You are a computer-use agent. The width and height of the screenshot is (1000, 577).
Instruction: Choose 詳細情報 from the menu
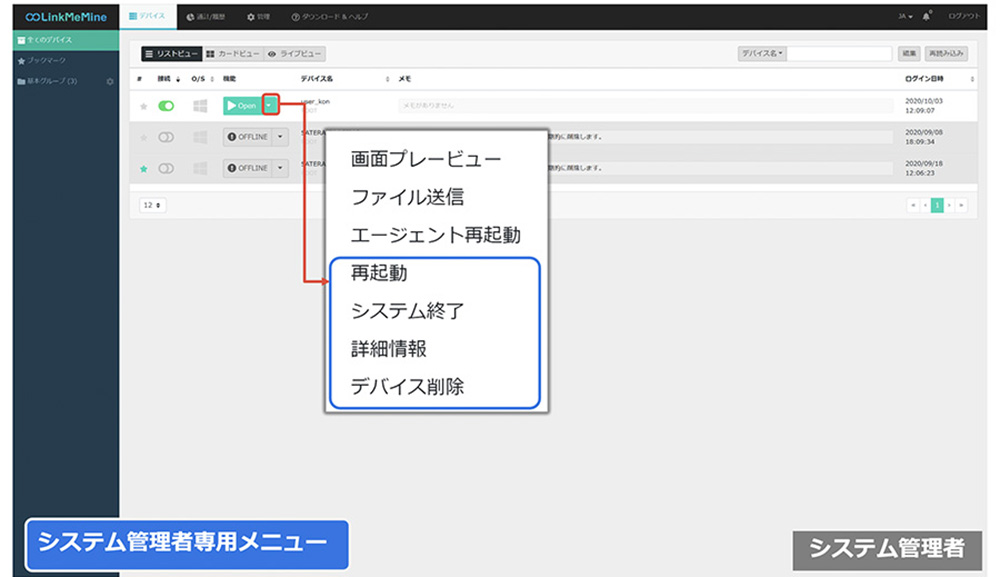pyautogui.click(x=388, y=349)
